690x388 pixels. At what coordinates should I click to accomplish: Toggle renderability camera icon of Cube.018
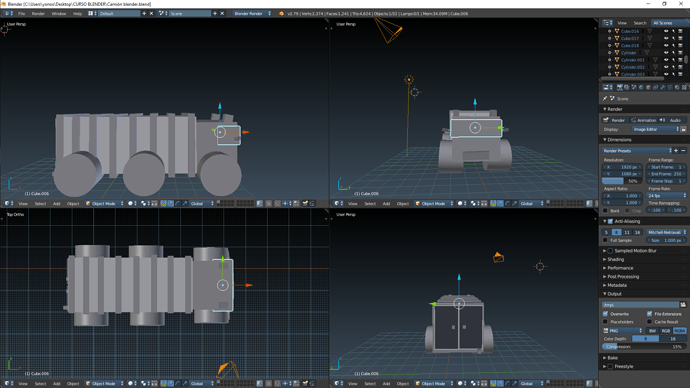[680, 45]
